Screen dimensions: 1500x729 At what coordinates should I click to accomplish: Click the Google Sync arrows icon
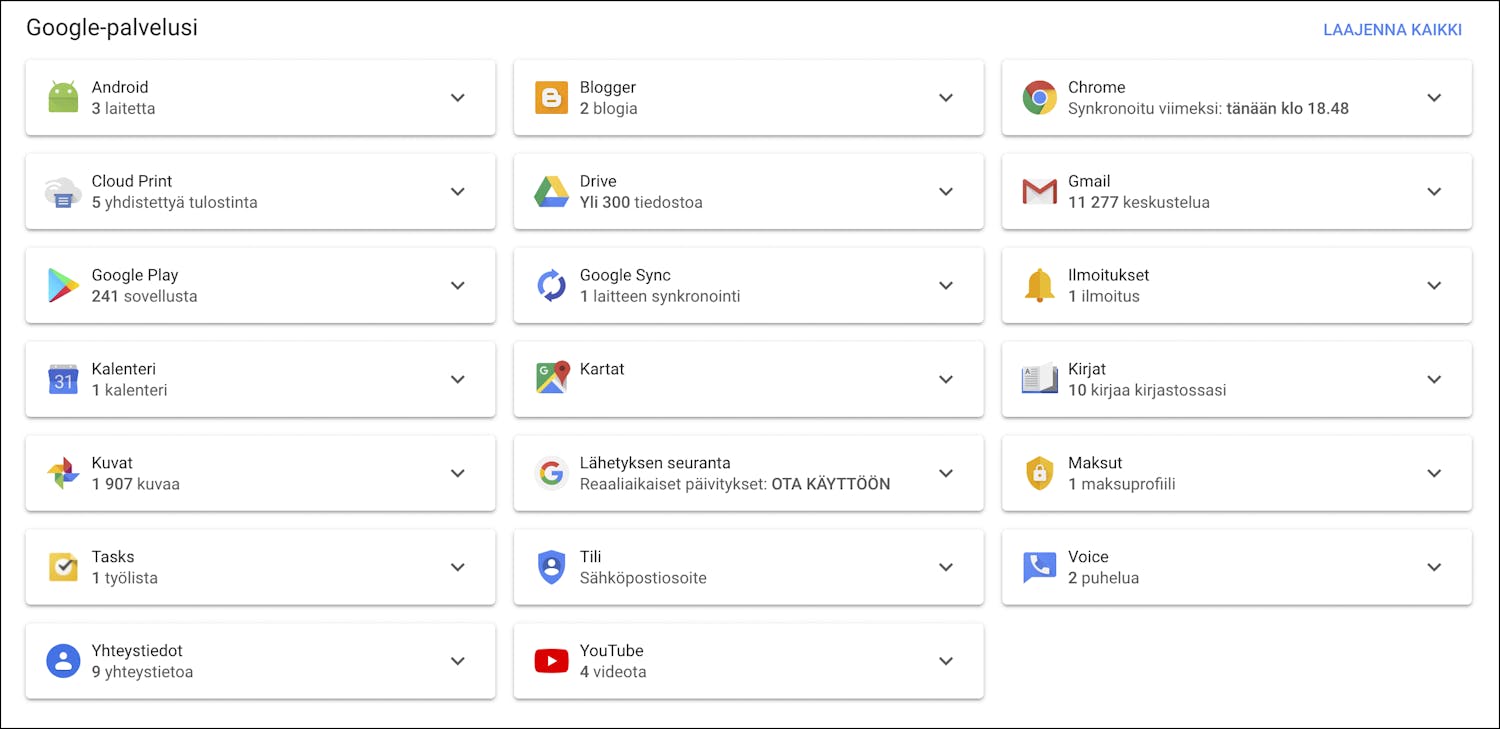tap(551, 286)
